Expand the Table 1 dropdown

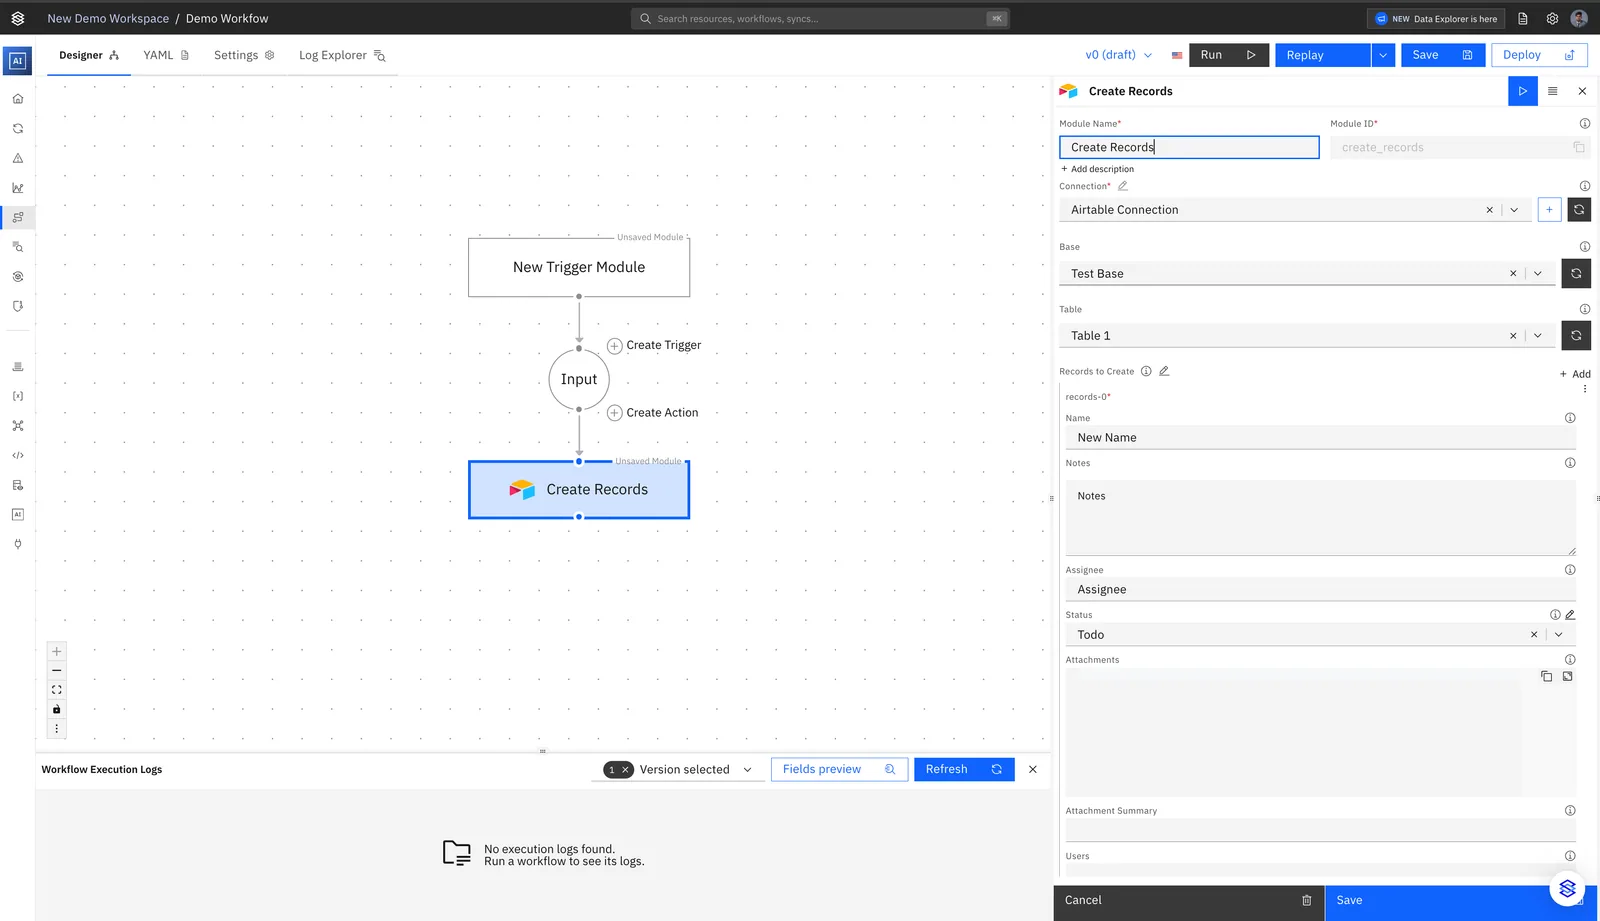1538,336
